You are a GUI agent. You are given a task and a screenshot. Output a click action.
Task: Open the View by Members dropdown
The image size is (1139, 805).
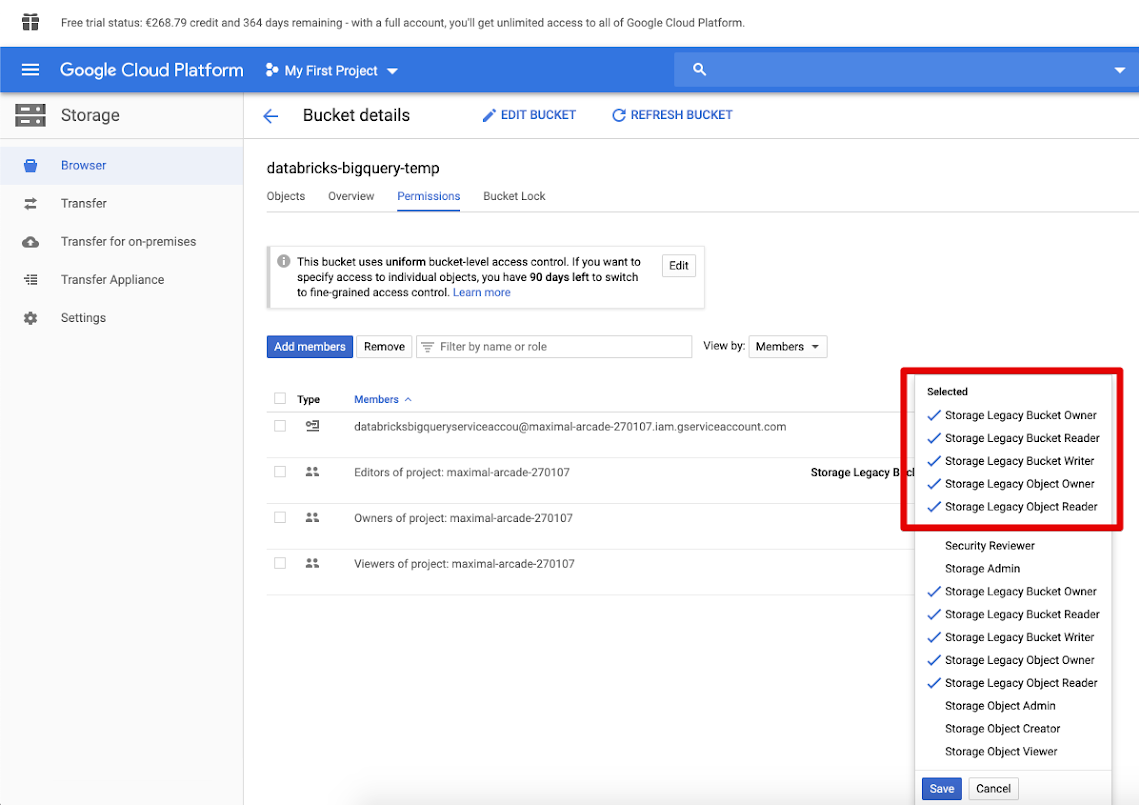click(x=787, y=346)
